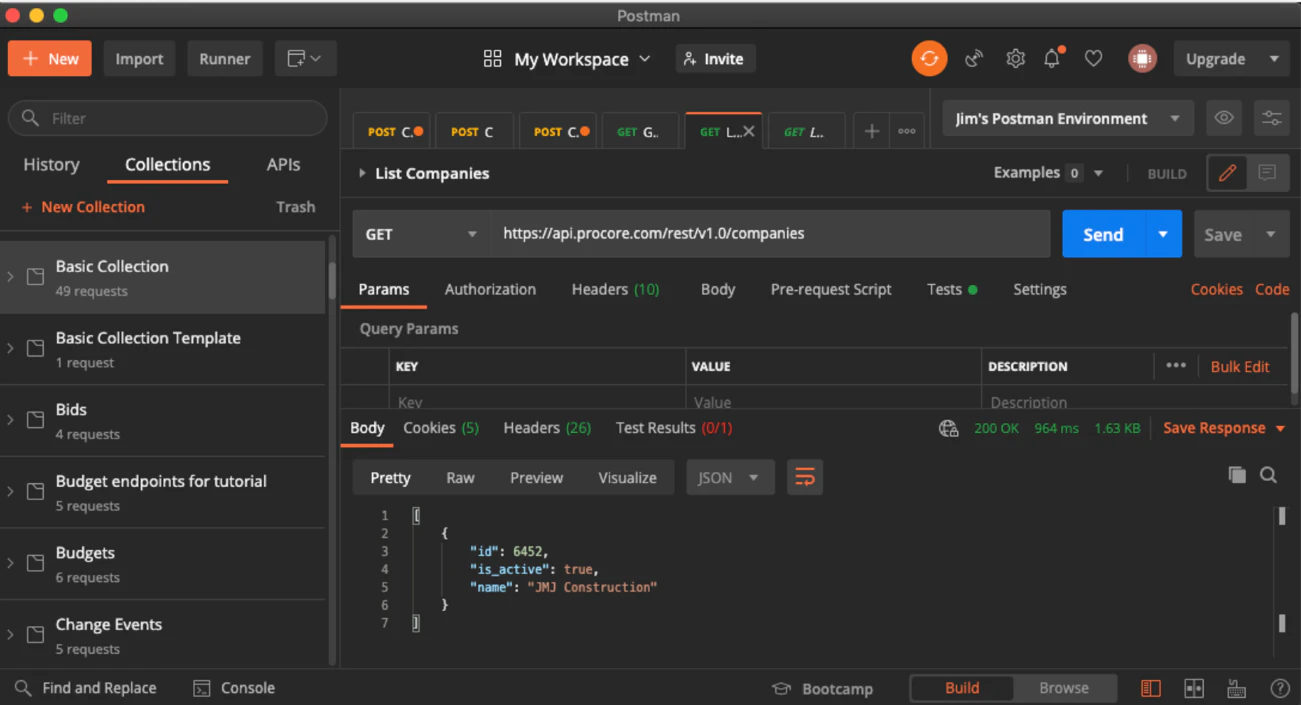This screenshot has width=1301, height=705.
Task: Open the manage environments sliders icon
Action: pyautogui.click(x=1271, y=118)
